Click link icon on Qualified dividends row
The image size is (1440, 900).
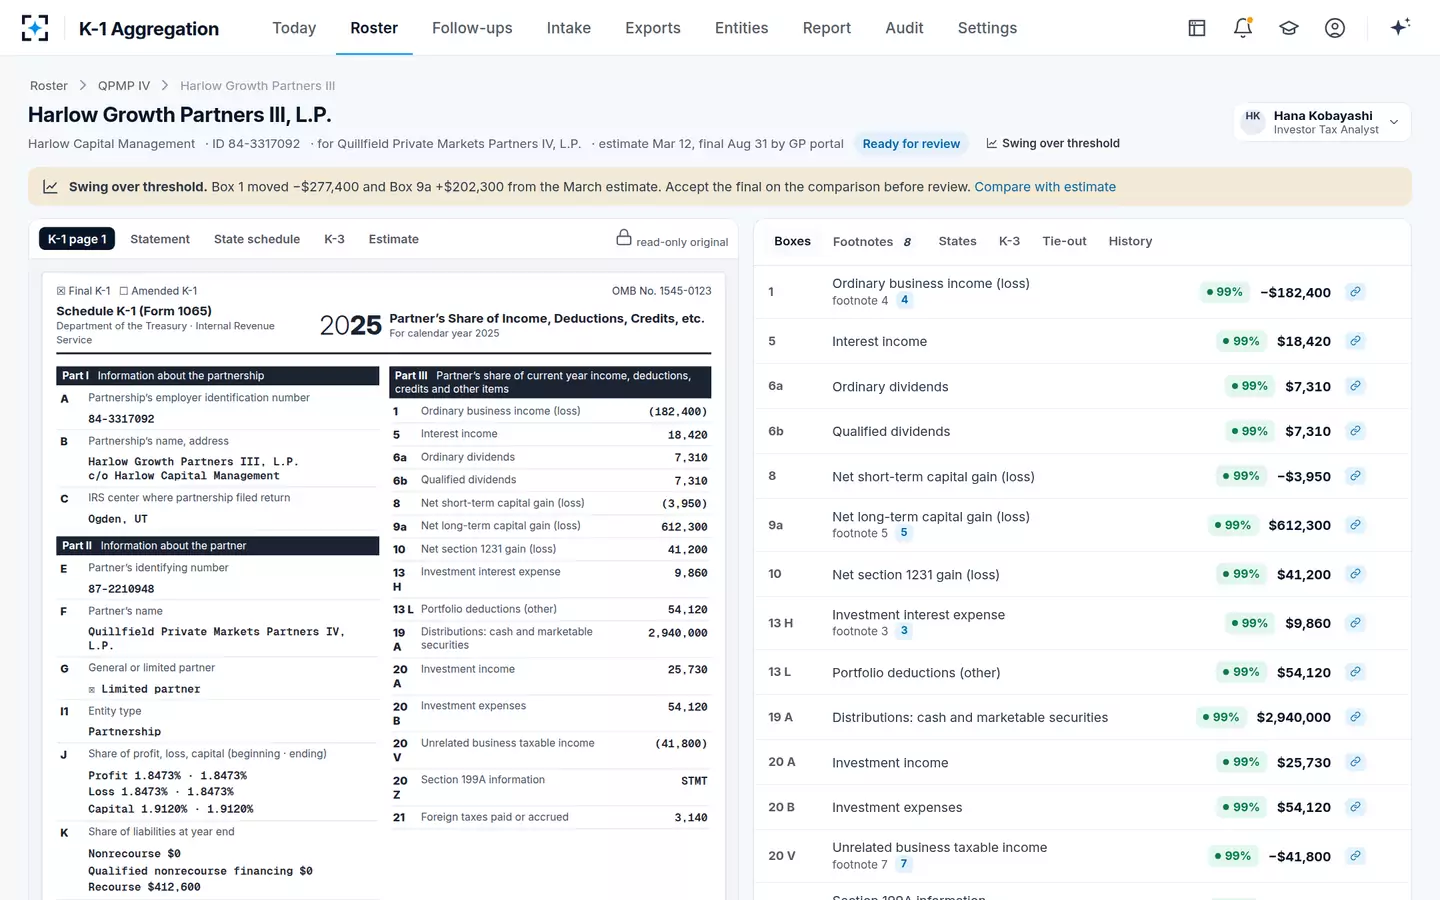pos(1355,431)
